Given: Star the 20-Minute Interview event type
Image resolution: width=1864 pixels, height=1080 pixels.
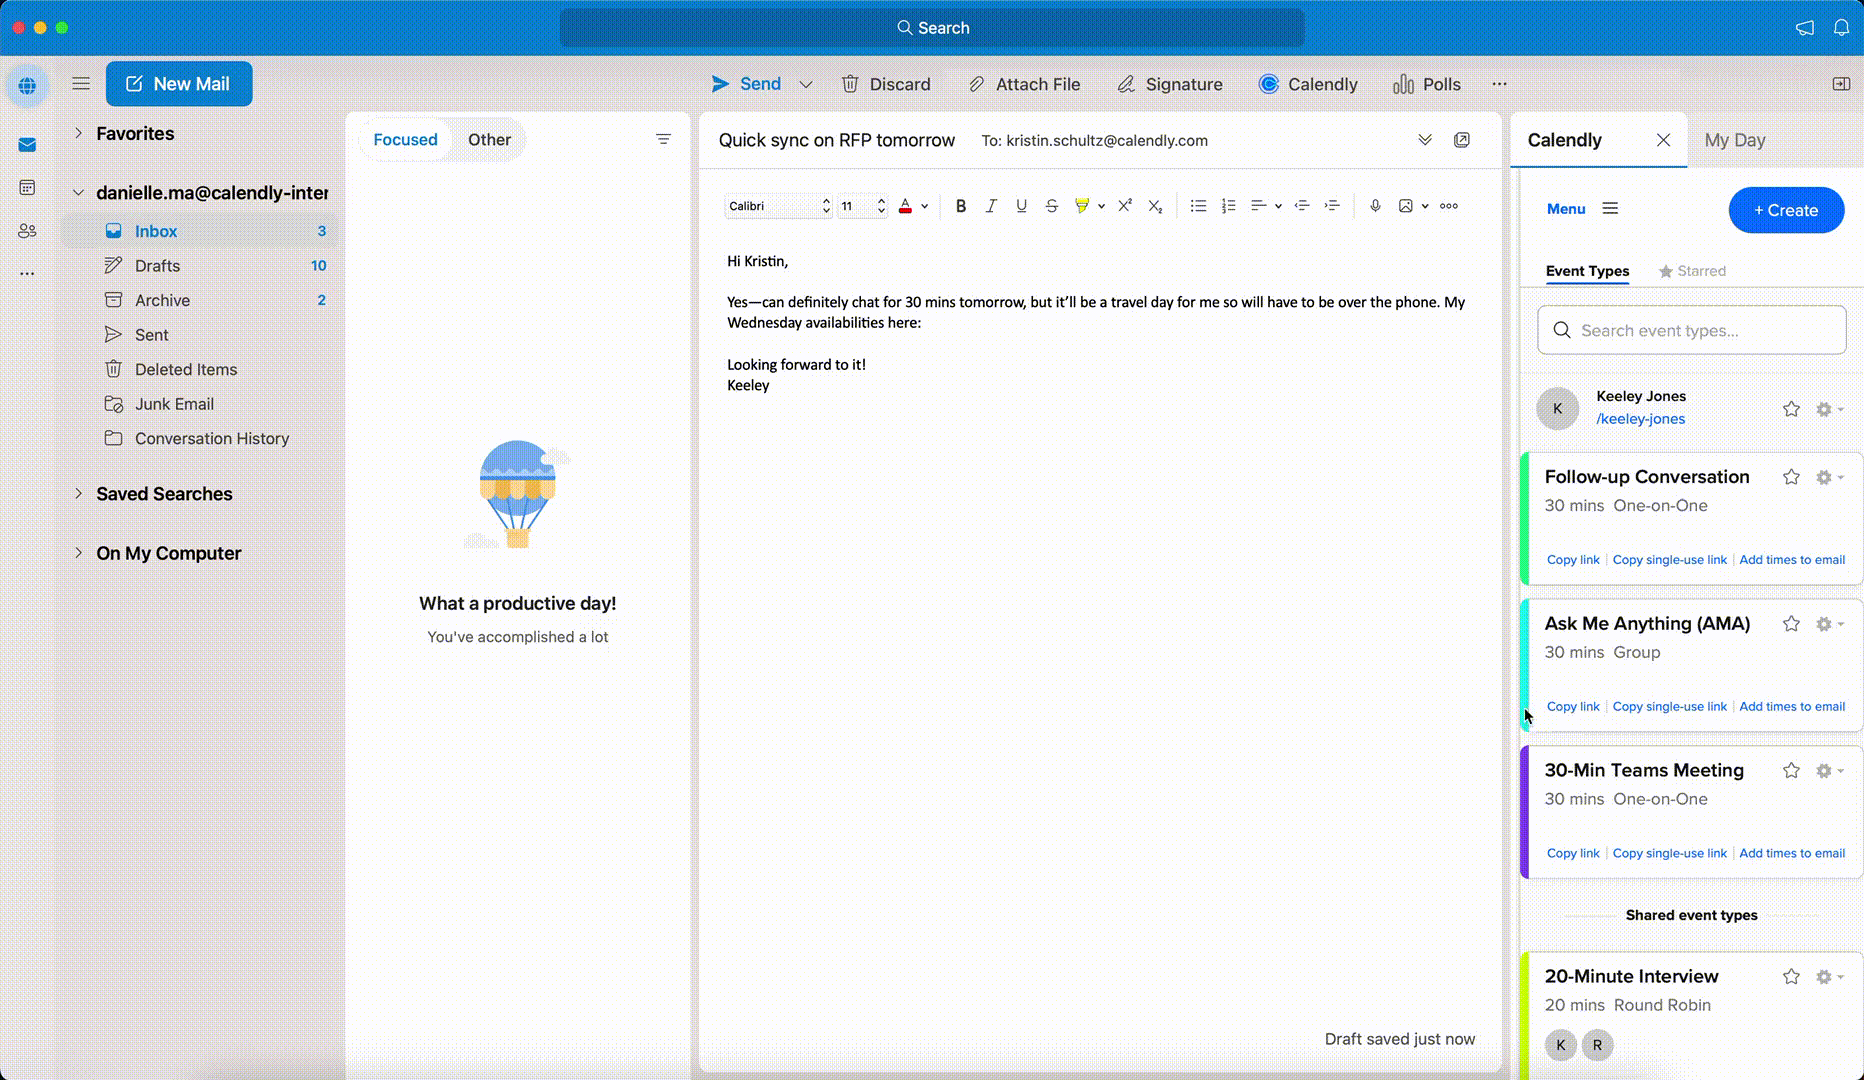Looking at the screenshot, I should pos(1791,977).
